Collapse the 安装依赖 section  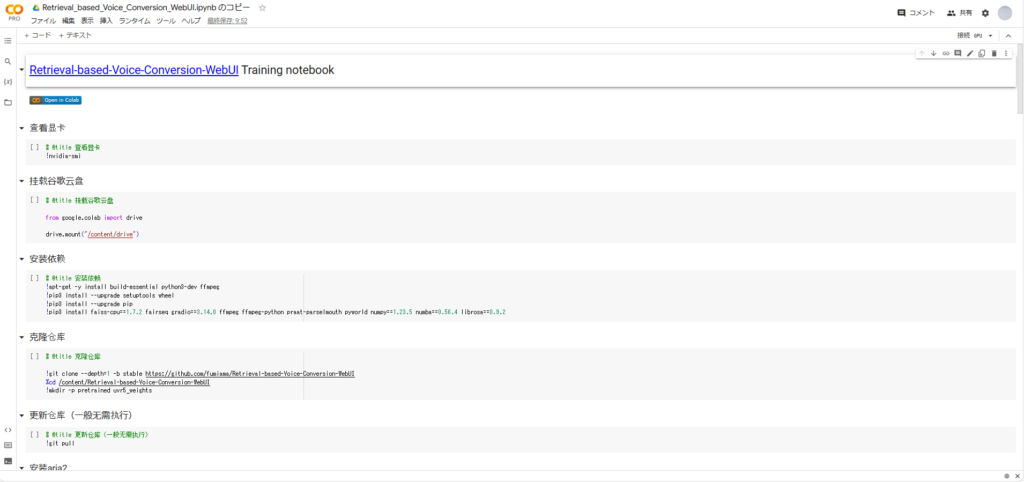[22, 259]
